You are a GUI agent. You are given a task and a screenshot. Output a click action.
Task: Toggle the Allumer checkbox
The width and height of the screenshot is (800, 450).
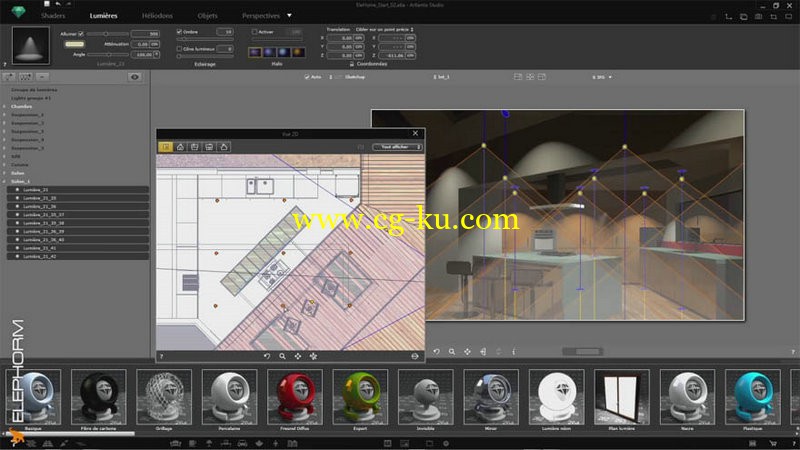(x=81, y=34)
